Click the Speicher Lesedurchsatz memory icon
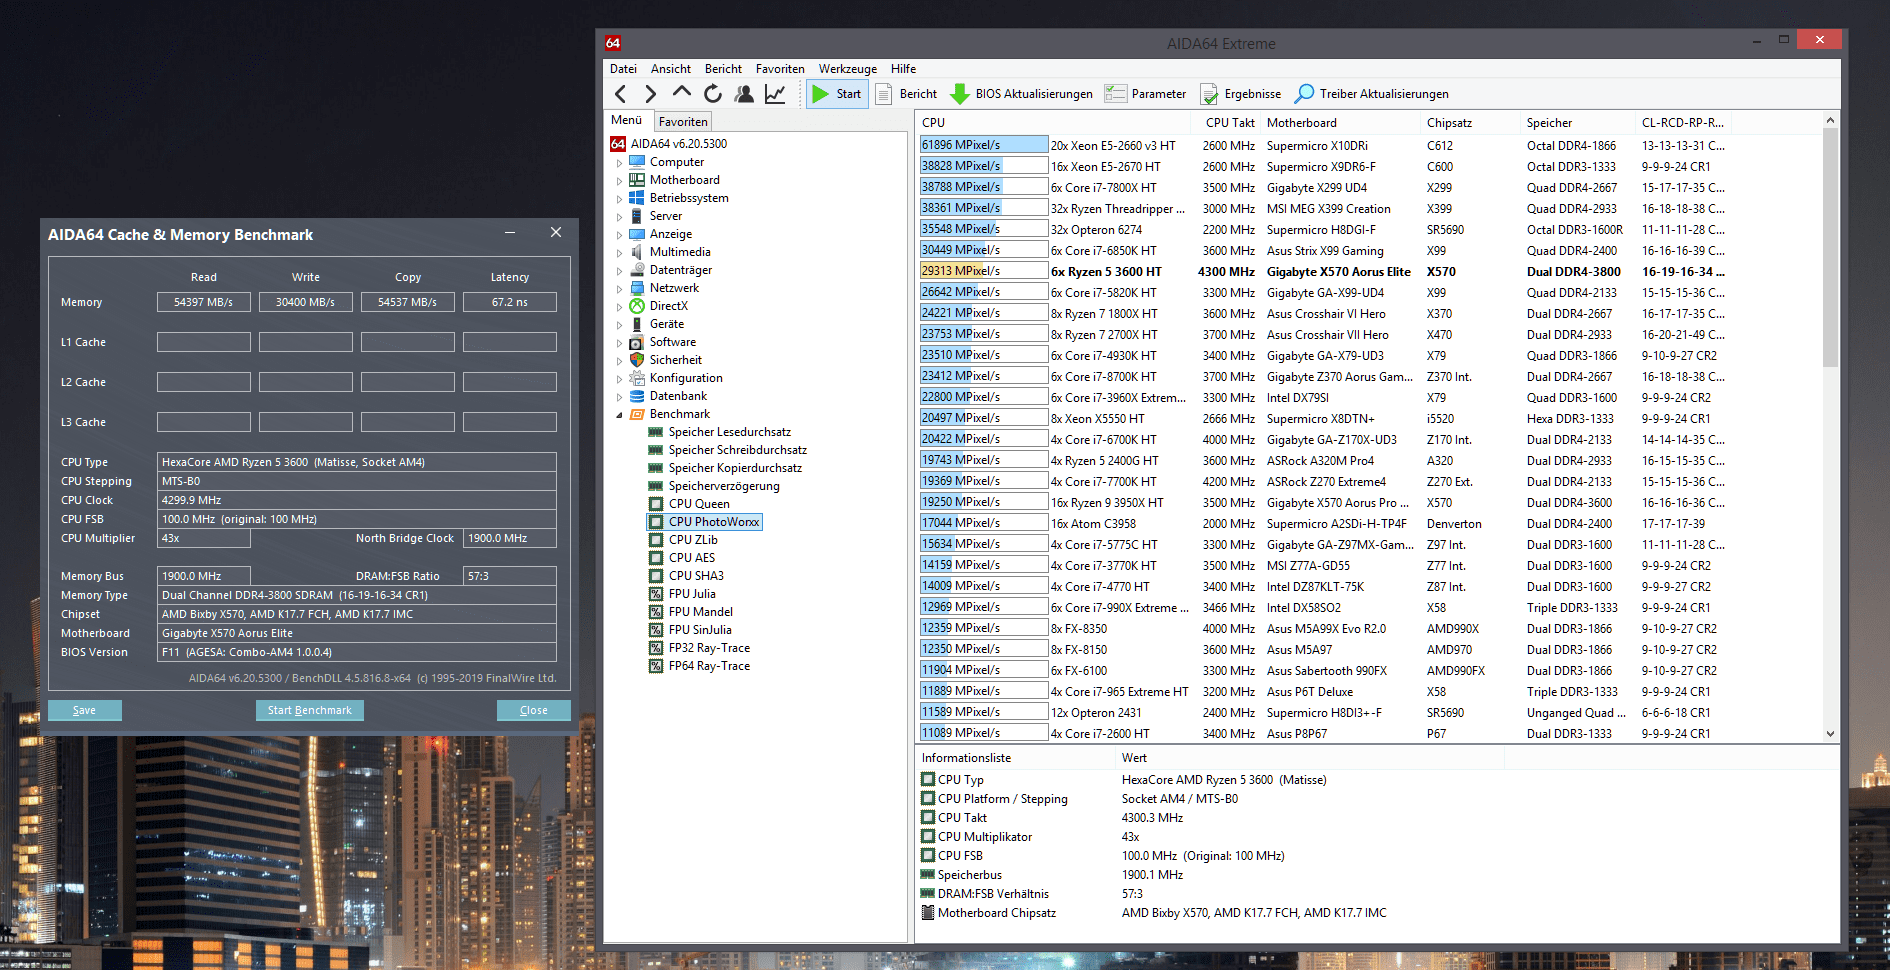 coord(656,432)
